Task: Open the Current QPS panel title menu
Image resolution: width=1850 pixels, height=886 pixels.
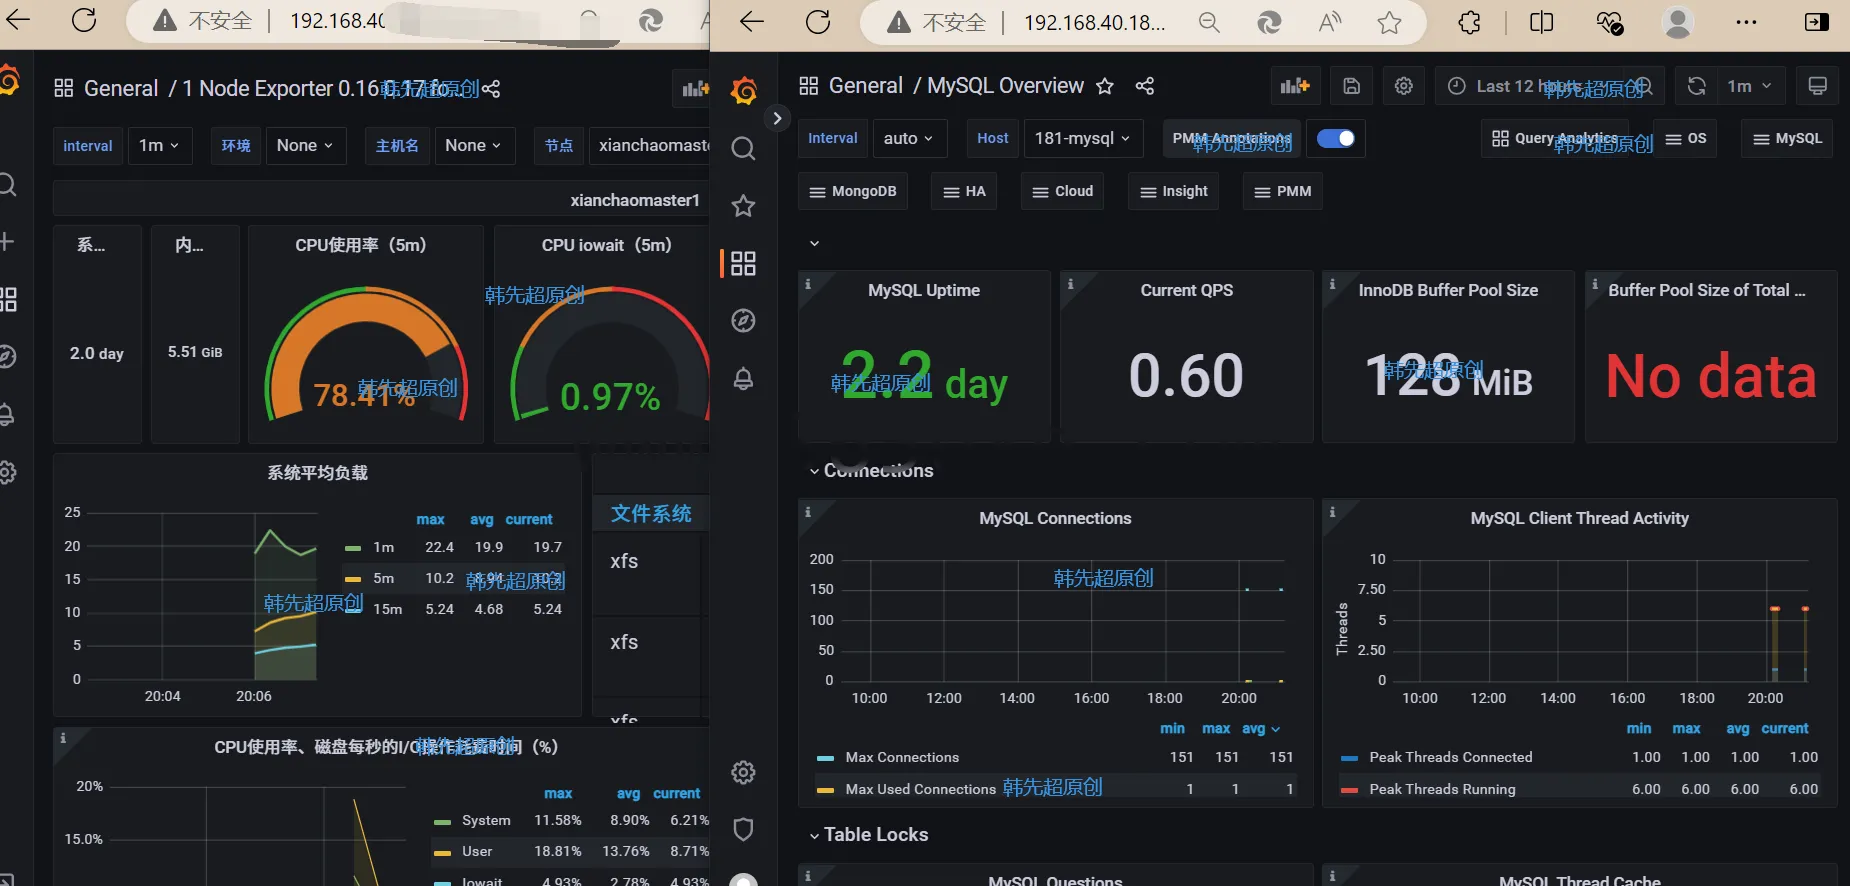Action: pos(1187,290)
